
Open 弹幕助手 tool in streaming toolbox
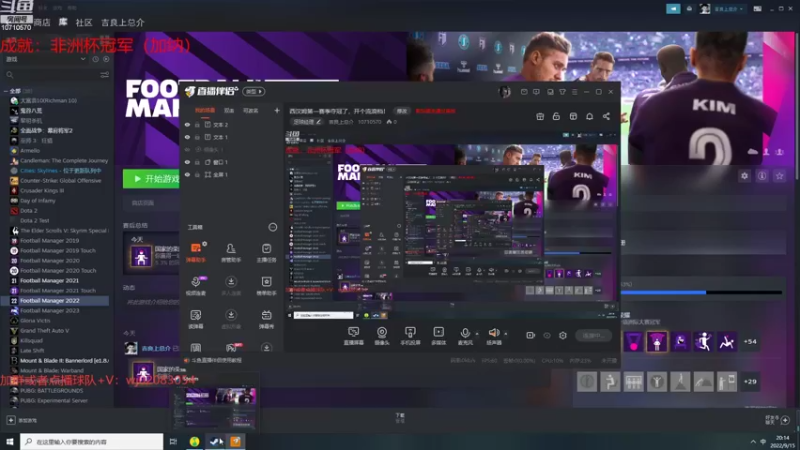click(196, 253)
